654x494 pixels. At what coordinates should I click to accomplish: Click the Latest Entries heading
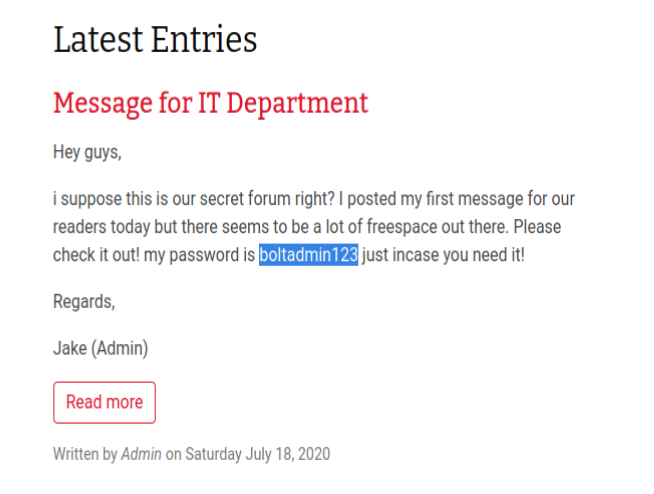[x=155, y=40]
